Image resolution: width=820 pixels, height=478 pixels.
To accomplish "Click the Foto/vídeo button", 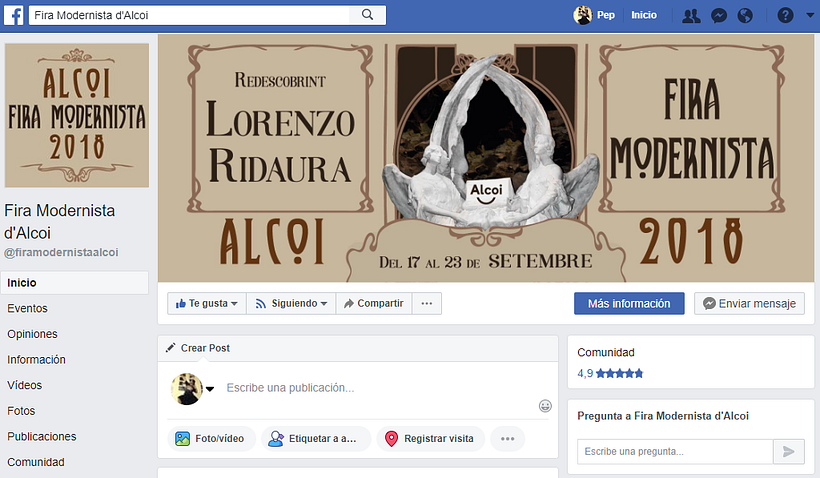I will point(211,439).
